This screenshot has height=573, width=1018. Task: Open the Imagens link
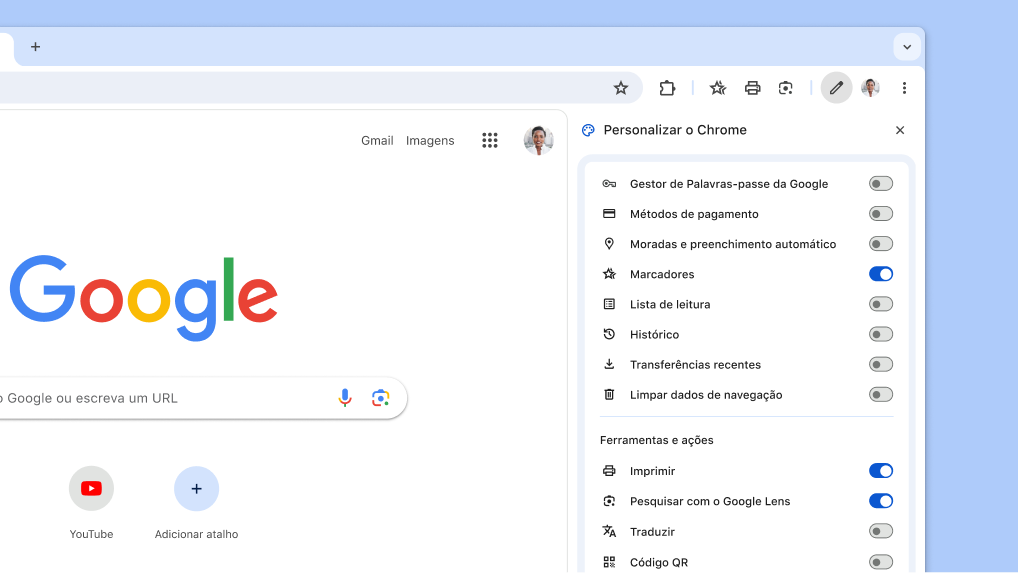(x=430, y=141)
